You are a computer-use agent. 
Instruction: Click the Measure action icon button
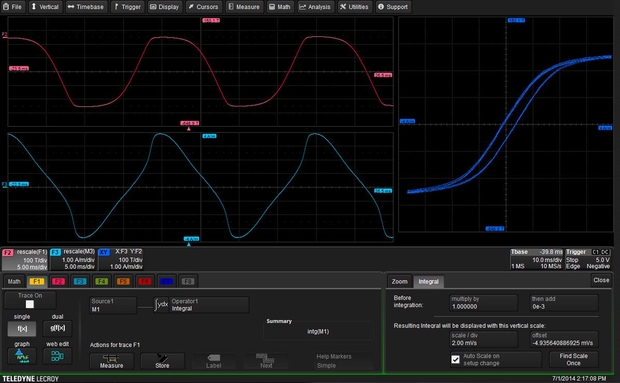click(x=112, y=361)
